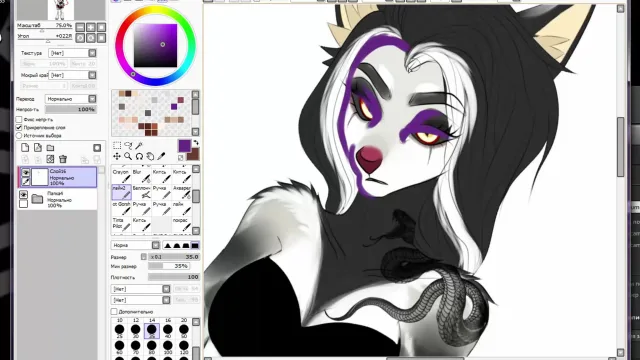The image size is (640, 360).
Task: Delete layer with the trash can icon
Action: (x=63, y=159)
